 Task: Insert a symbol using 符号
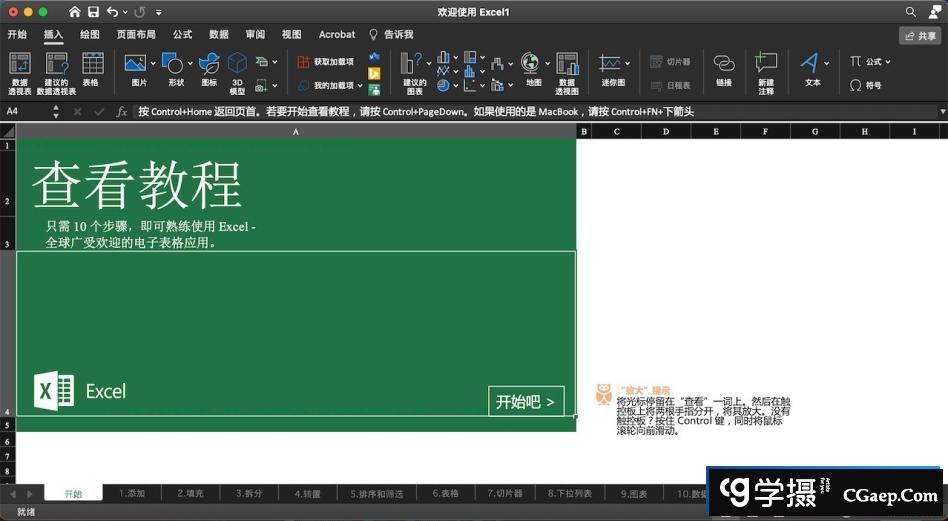point(866,85)
